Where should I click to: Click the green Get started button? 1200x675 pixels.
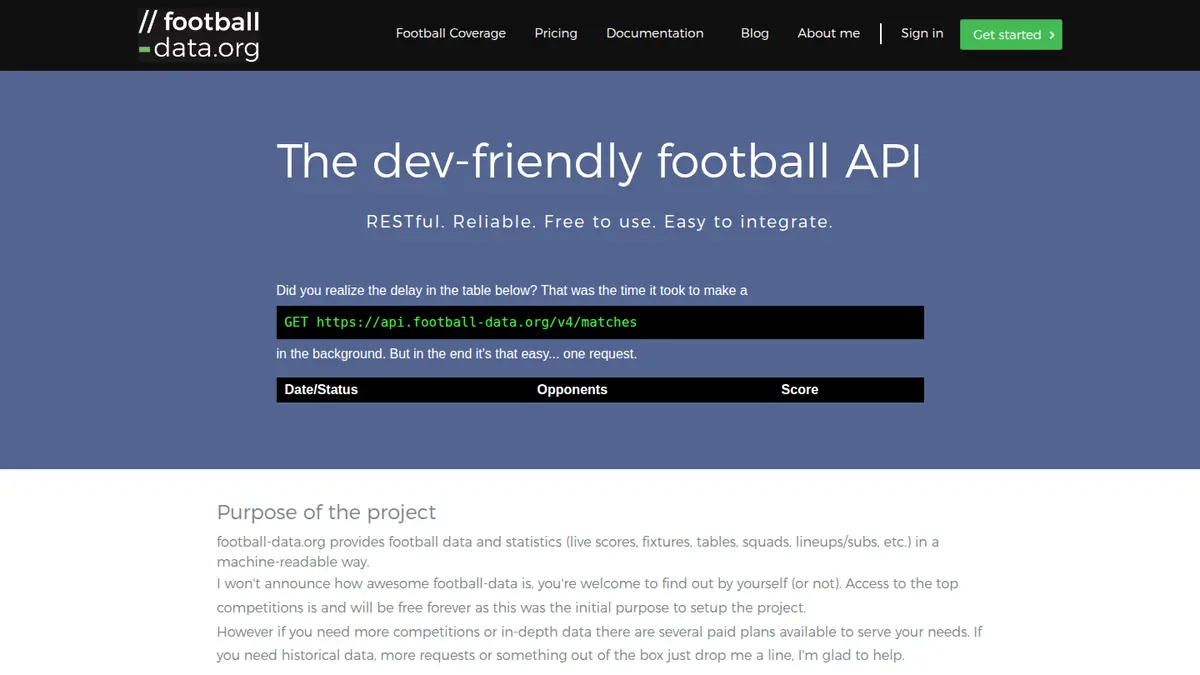1011,34
